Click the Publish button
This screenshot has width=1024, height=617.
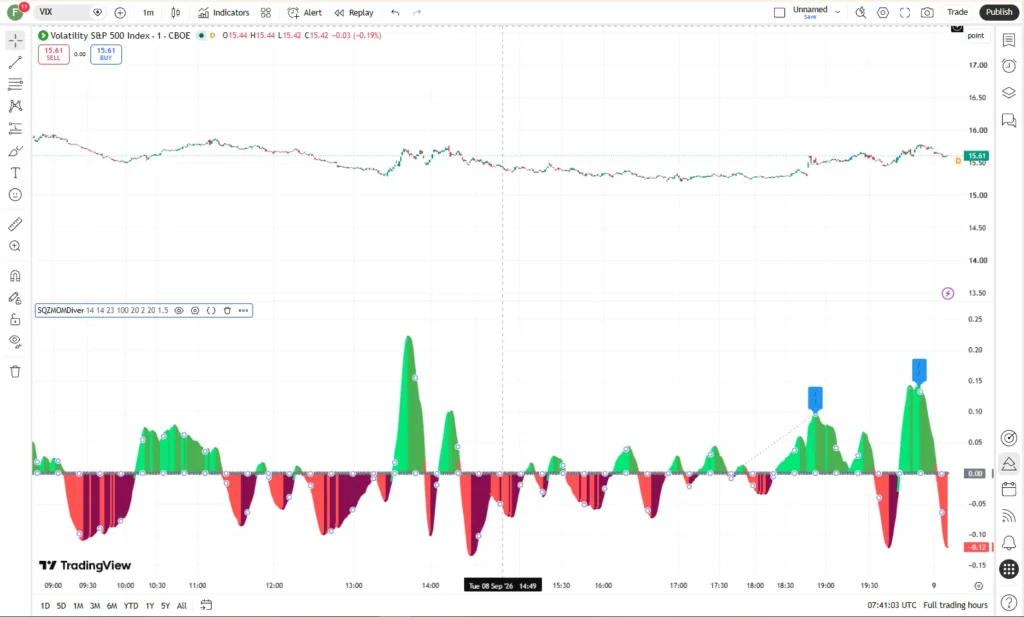[x=999, y=12]
